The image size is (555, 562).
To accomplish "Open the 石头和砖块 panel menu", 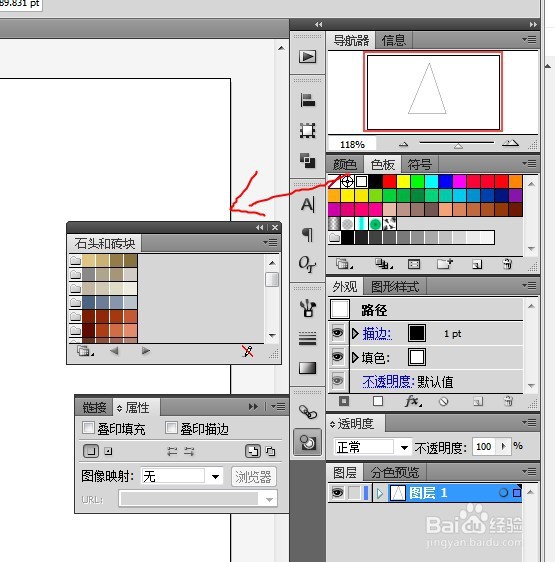I will click(271, 243).
